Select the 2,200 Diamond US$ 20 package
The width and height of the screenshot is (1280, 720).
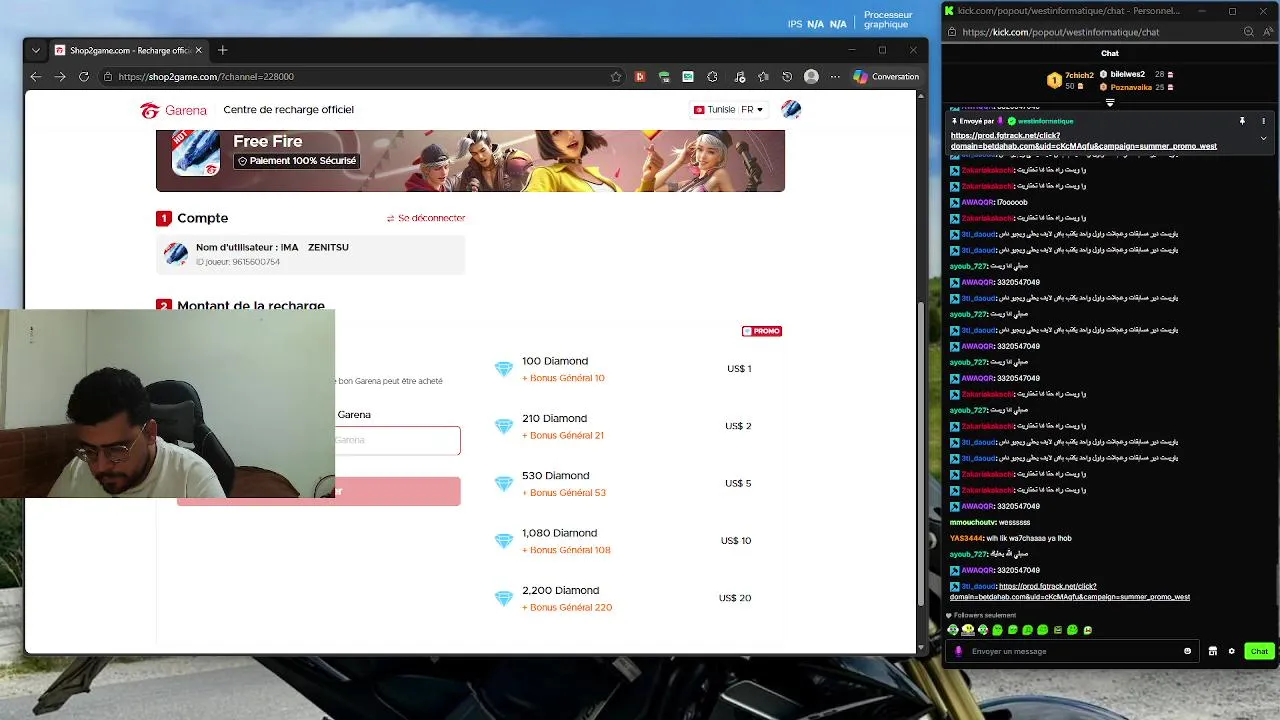(636, 598)
